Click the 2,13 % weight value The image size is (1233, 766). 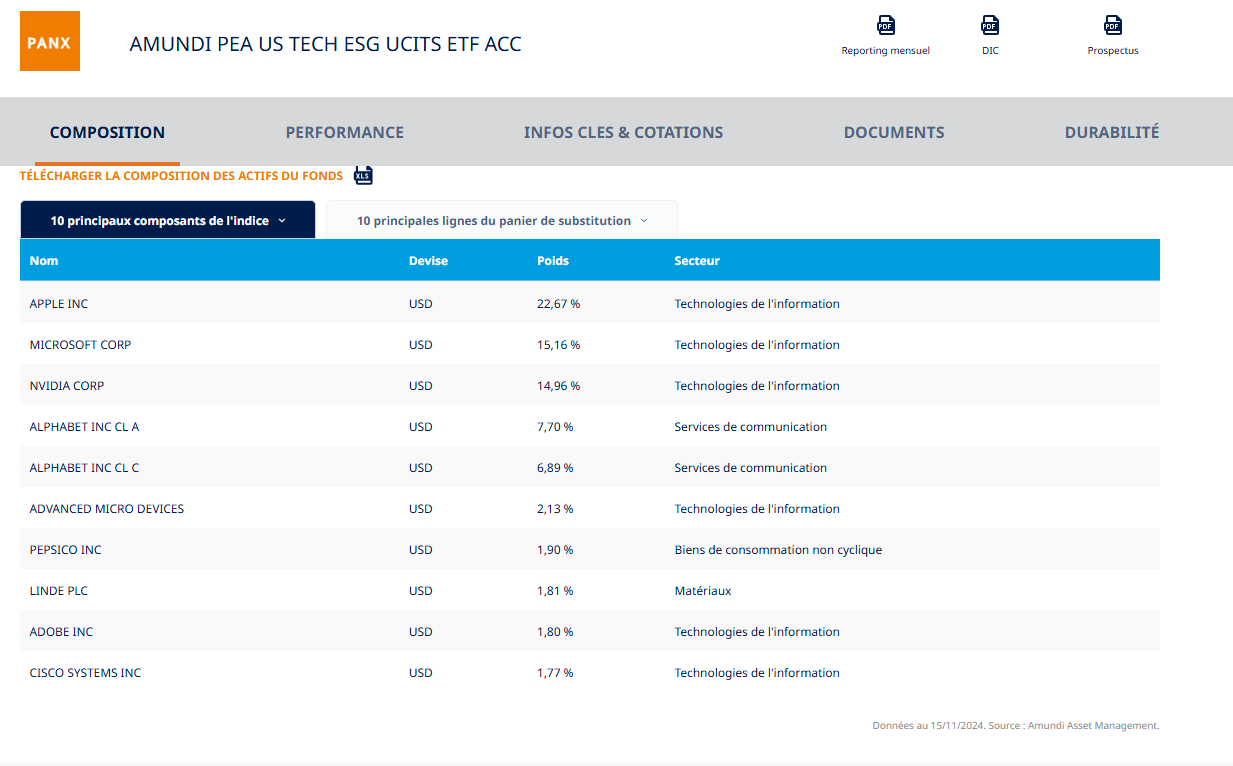point(555,509)
